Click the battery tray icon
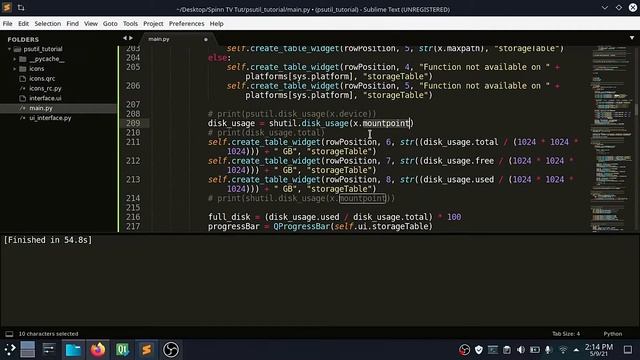The image size is (640, 360). pyautogui.click(x=535, y=350)
